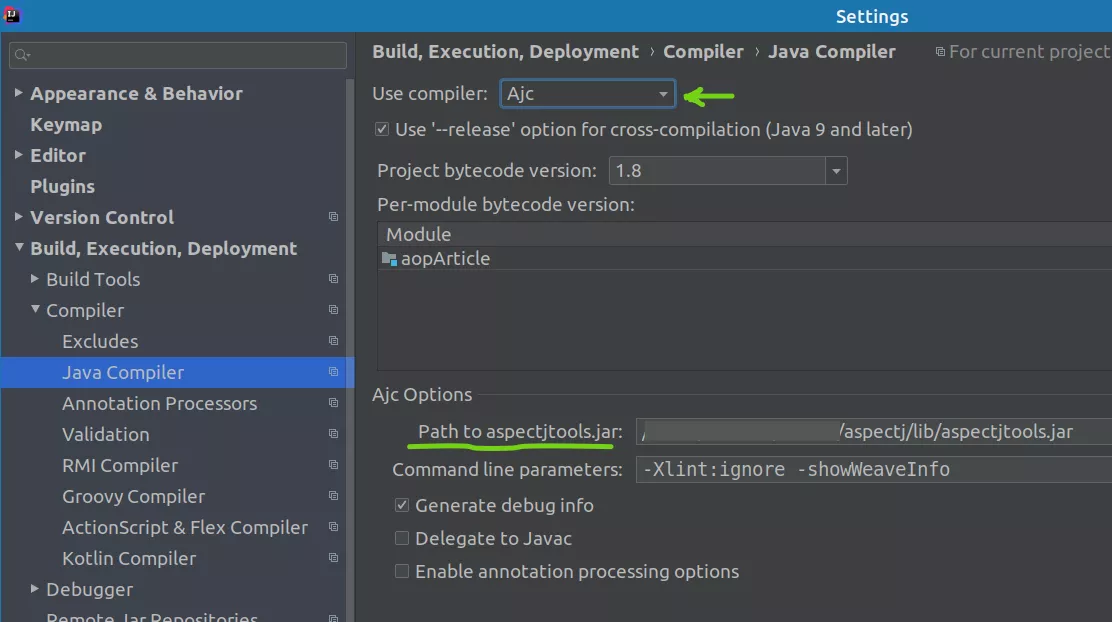Click project-level icon beside Annotation Processors
The width and height of the screenshot is (1112, 622).
(x=334, y=404)
